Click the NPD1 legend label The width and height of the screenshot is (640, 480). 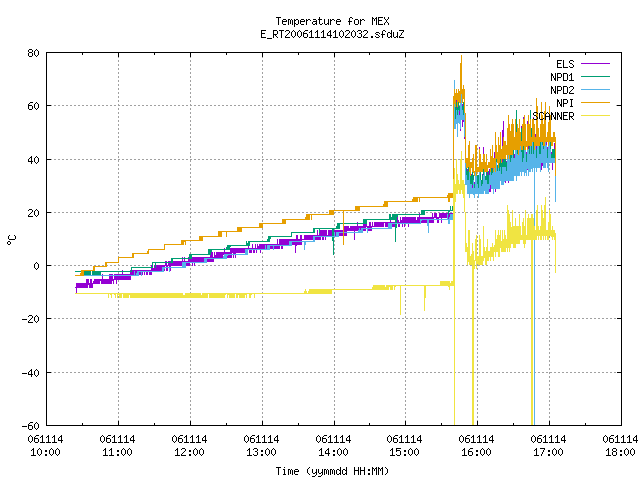[562, 77]
